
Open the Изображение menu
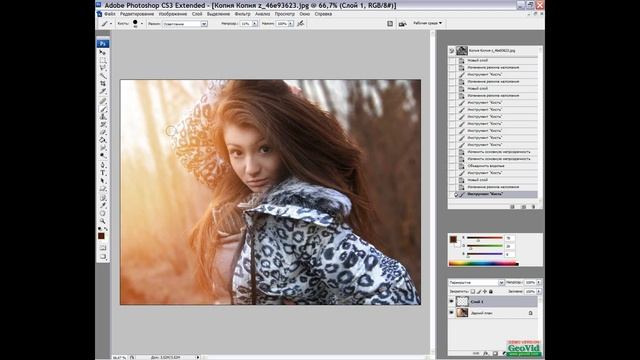coord(173,14)
